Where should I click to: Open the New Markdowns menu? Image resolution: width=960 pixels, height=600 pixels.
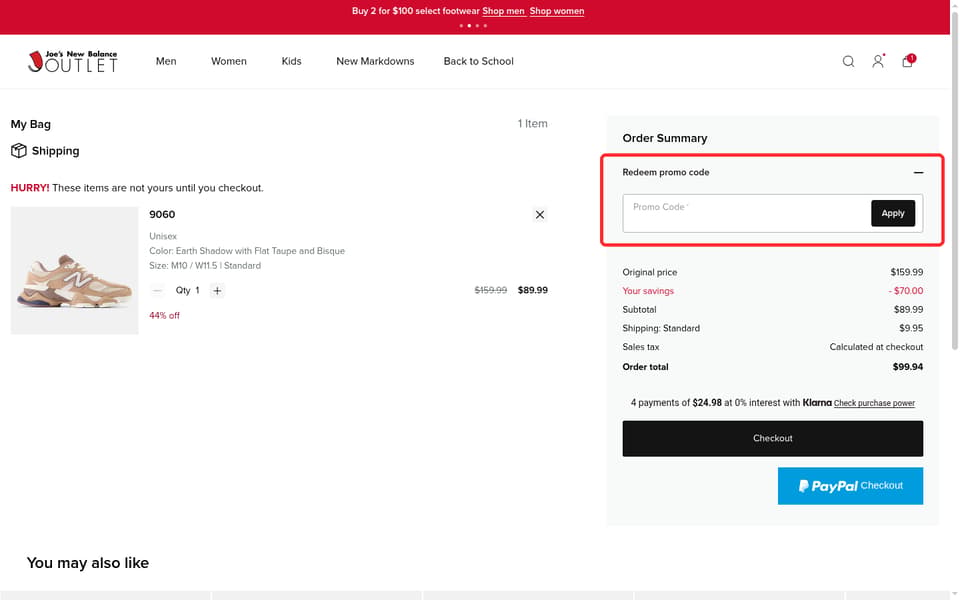[x=375, y=61]
